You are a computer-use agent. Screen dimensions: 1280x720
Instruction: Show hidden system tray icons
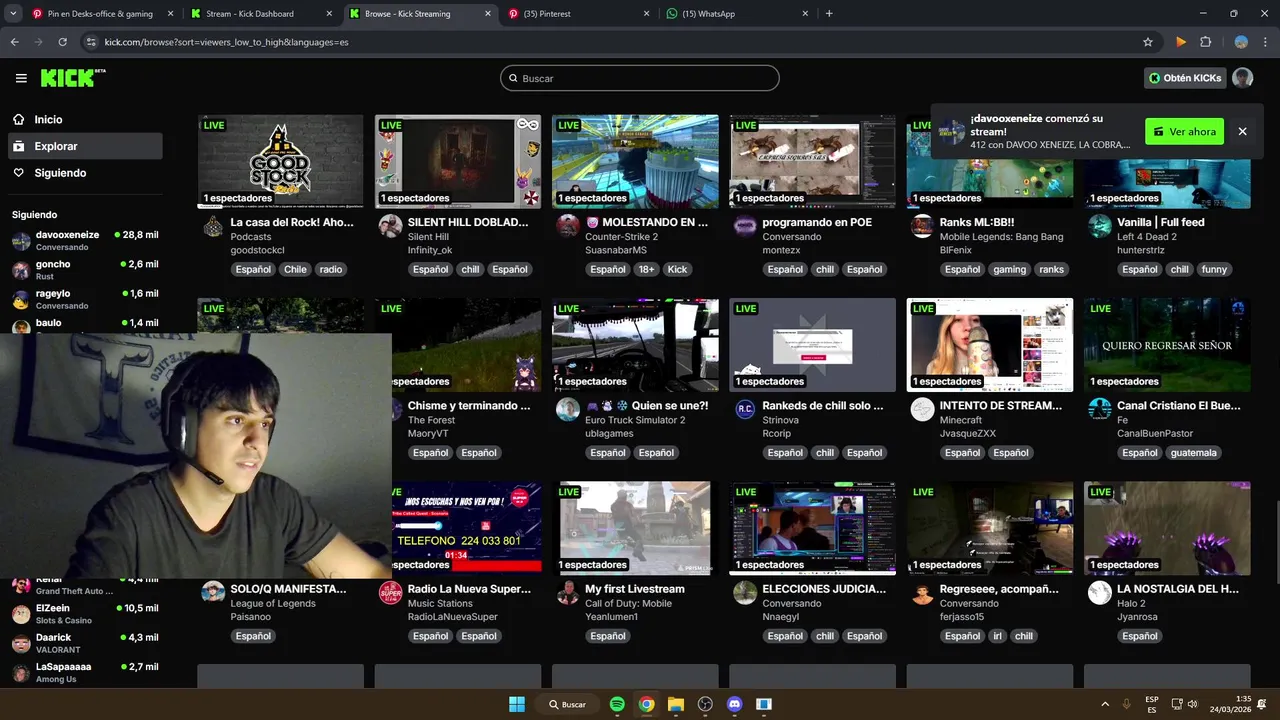[x=1105, y=704]
